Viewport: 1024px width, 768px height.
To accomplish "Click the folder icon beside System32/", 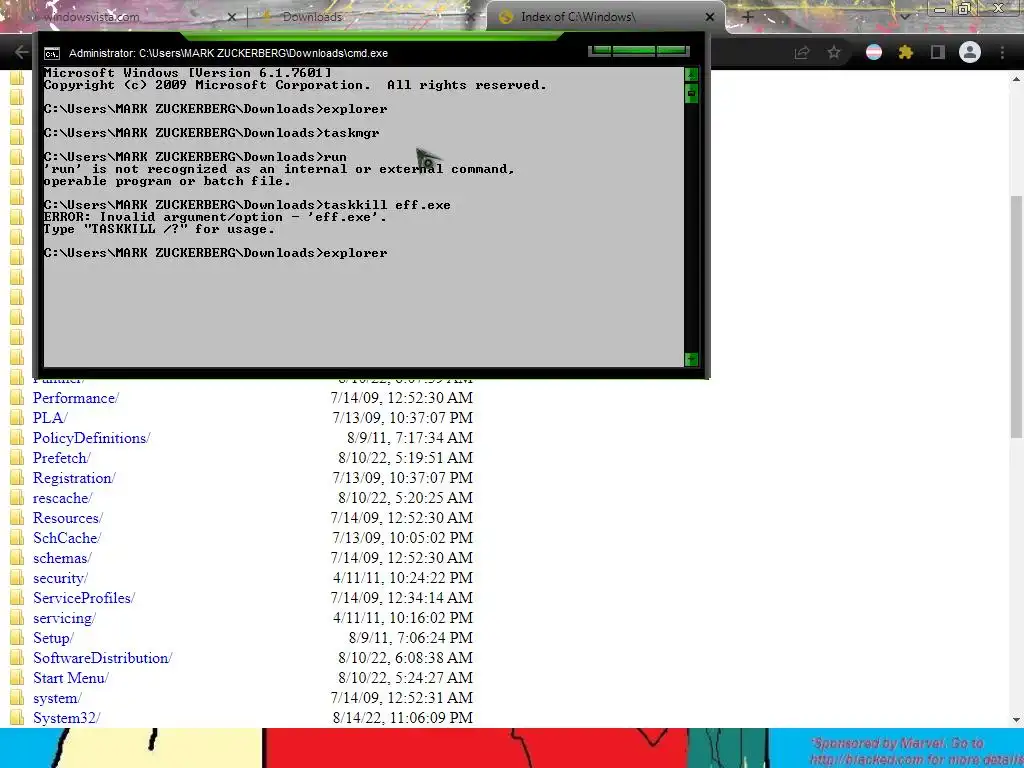I will coord(17,718).
